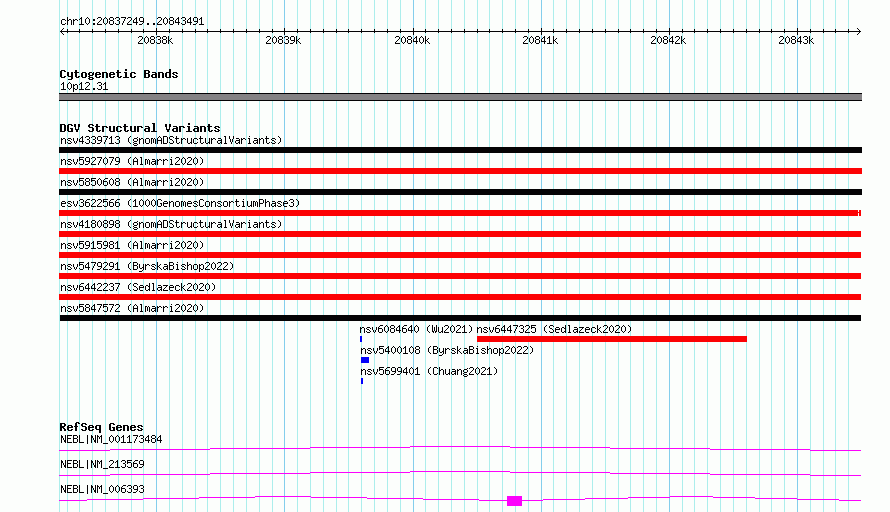Open variant nsv6442237 (Sedlazeck2020) label
Image resolution: width=890 pixels, height=512 pixels.
pos(138,287)
